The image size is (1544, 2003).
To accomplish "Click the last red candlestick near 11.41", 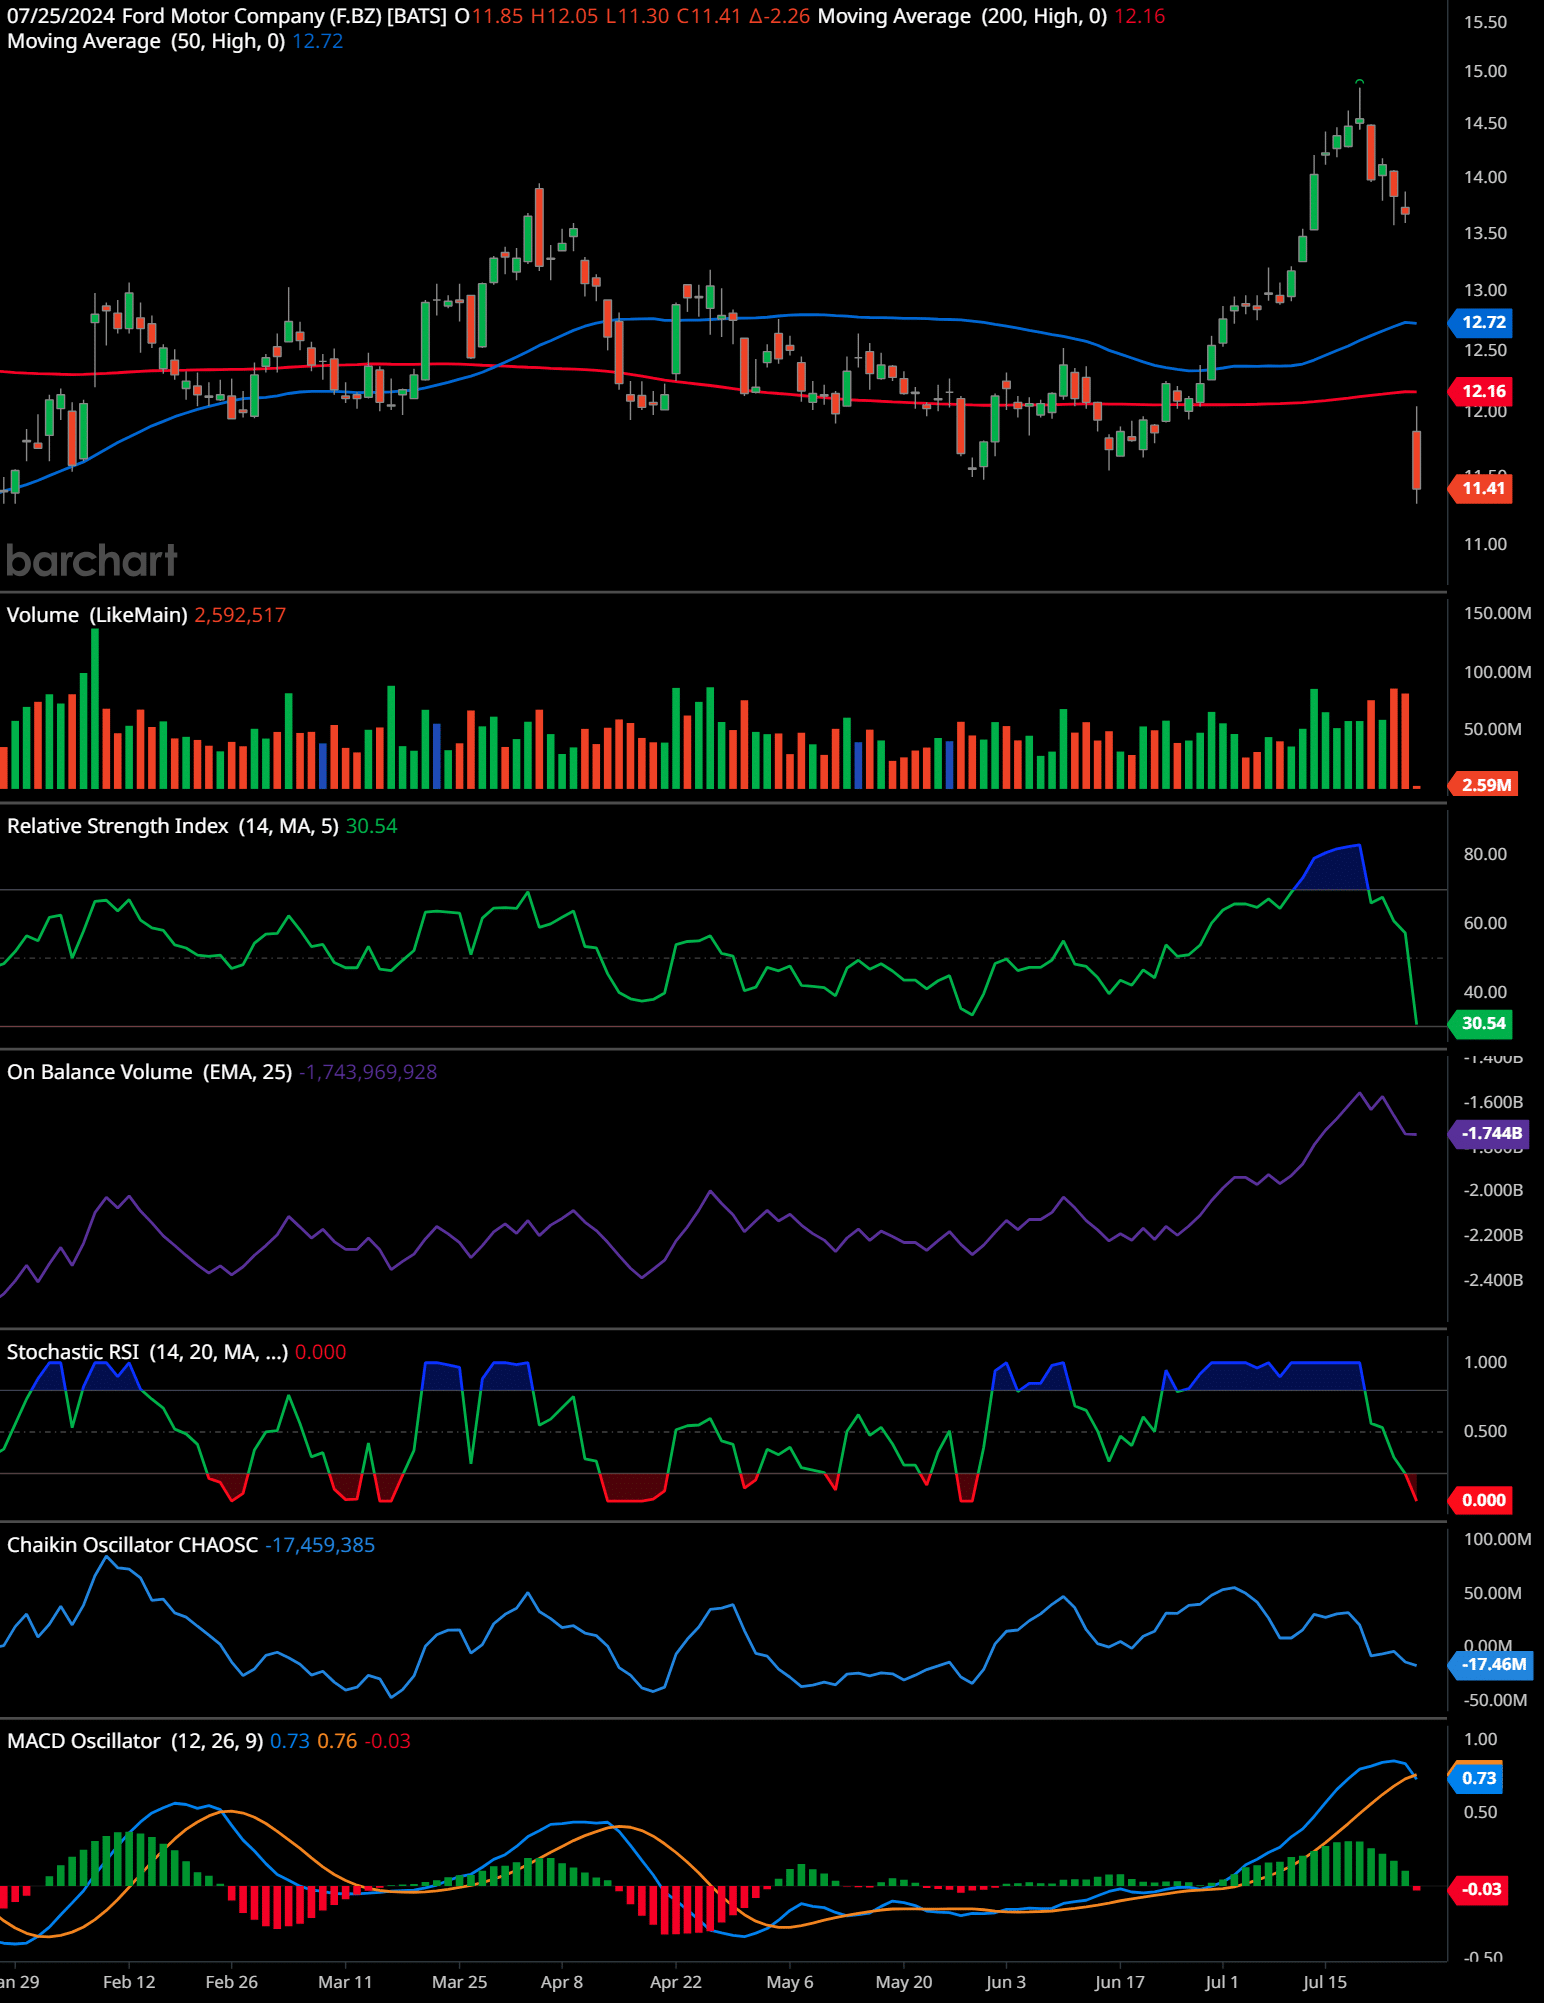I will [x=1416, y=458].
